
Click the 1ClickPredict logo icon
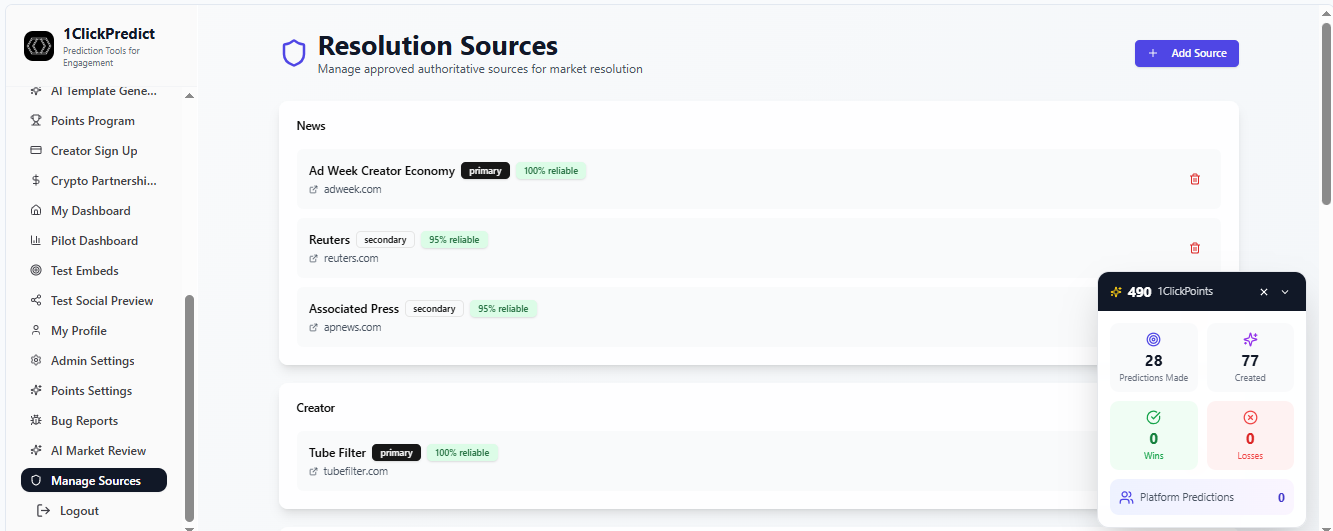39,46
